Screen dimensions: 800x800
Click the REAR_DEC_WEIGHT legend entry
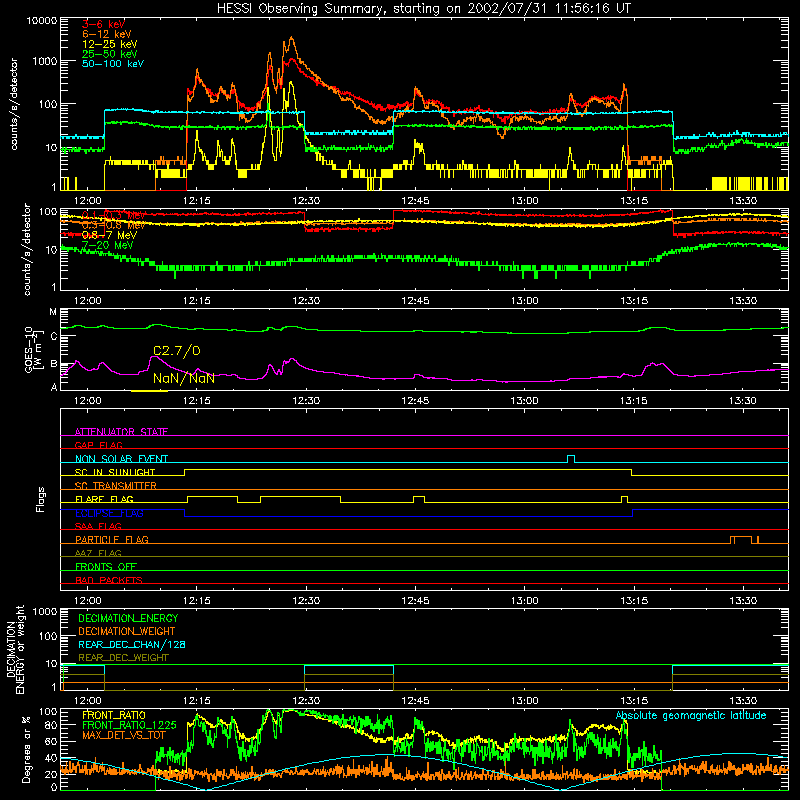pyautogui.click(x=123, y=658)
